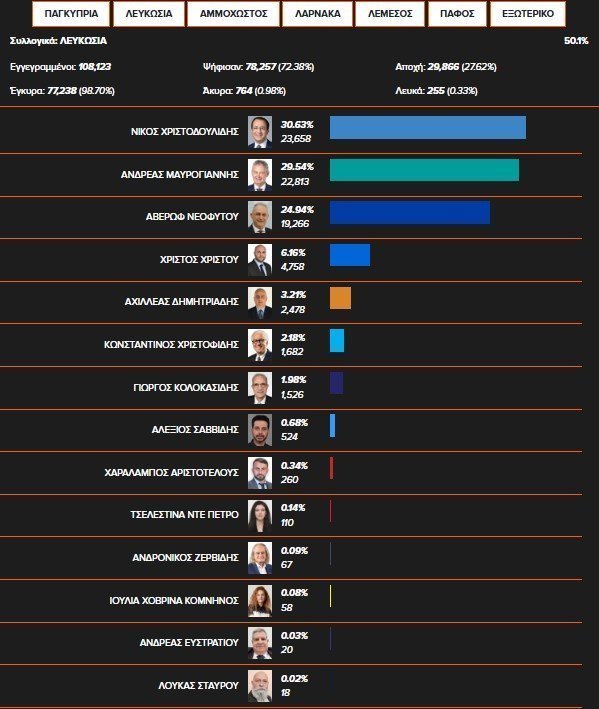
Task: View the ΛΕΜΕΣΟΣ tab
Action: coord(390,14)
